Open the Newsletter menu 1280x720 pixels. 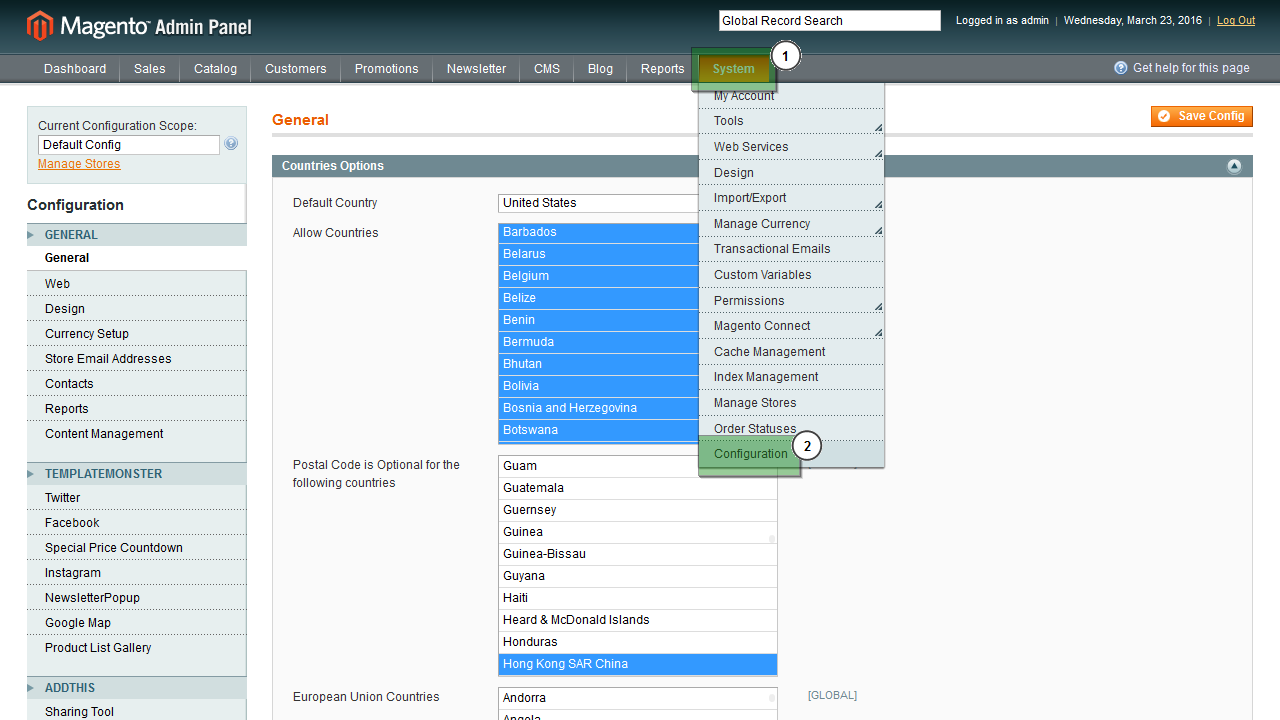477,69
